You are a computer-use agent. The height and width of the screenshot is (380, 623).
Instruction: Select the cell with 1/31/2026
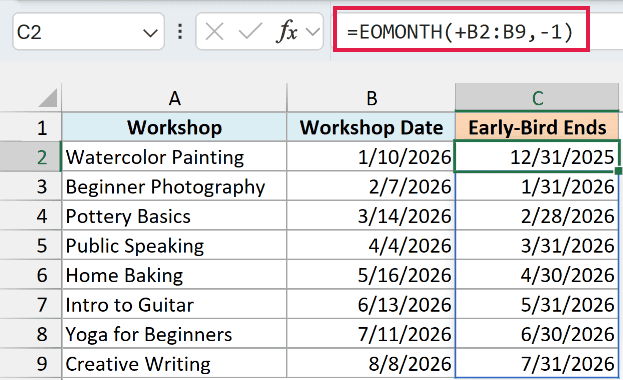(537, 186)
